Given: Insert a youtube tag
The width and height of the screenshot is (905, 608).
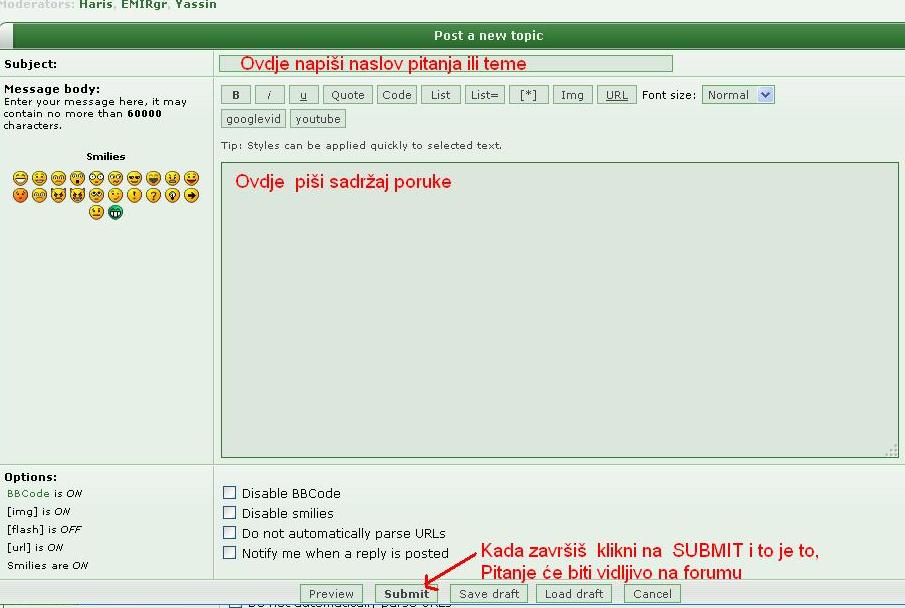Looking at the screenshot, I should click(x=318, y=119).
